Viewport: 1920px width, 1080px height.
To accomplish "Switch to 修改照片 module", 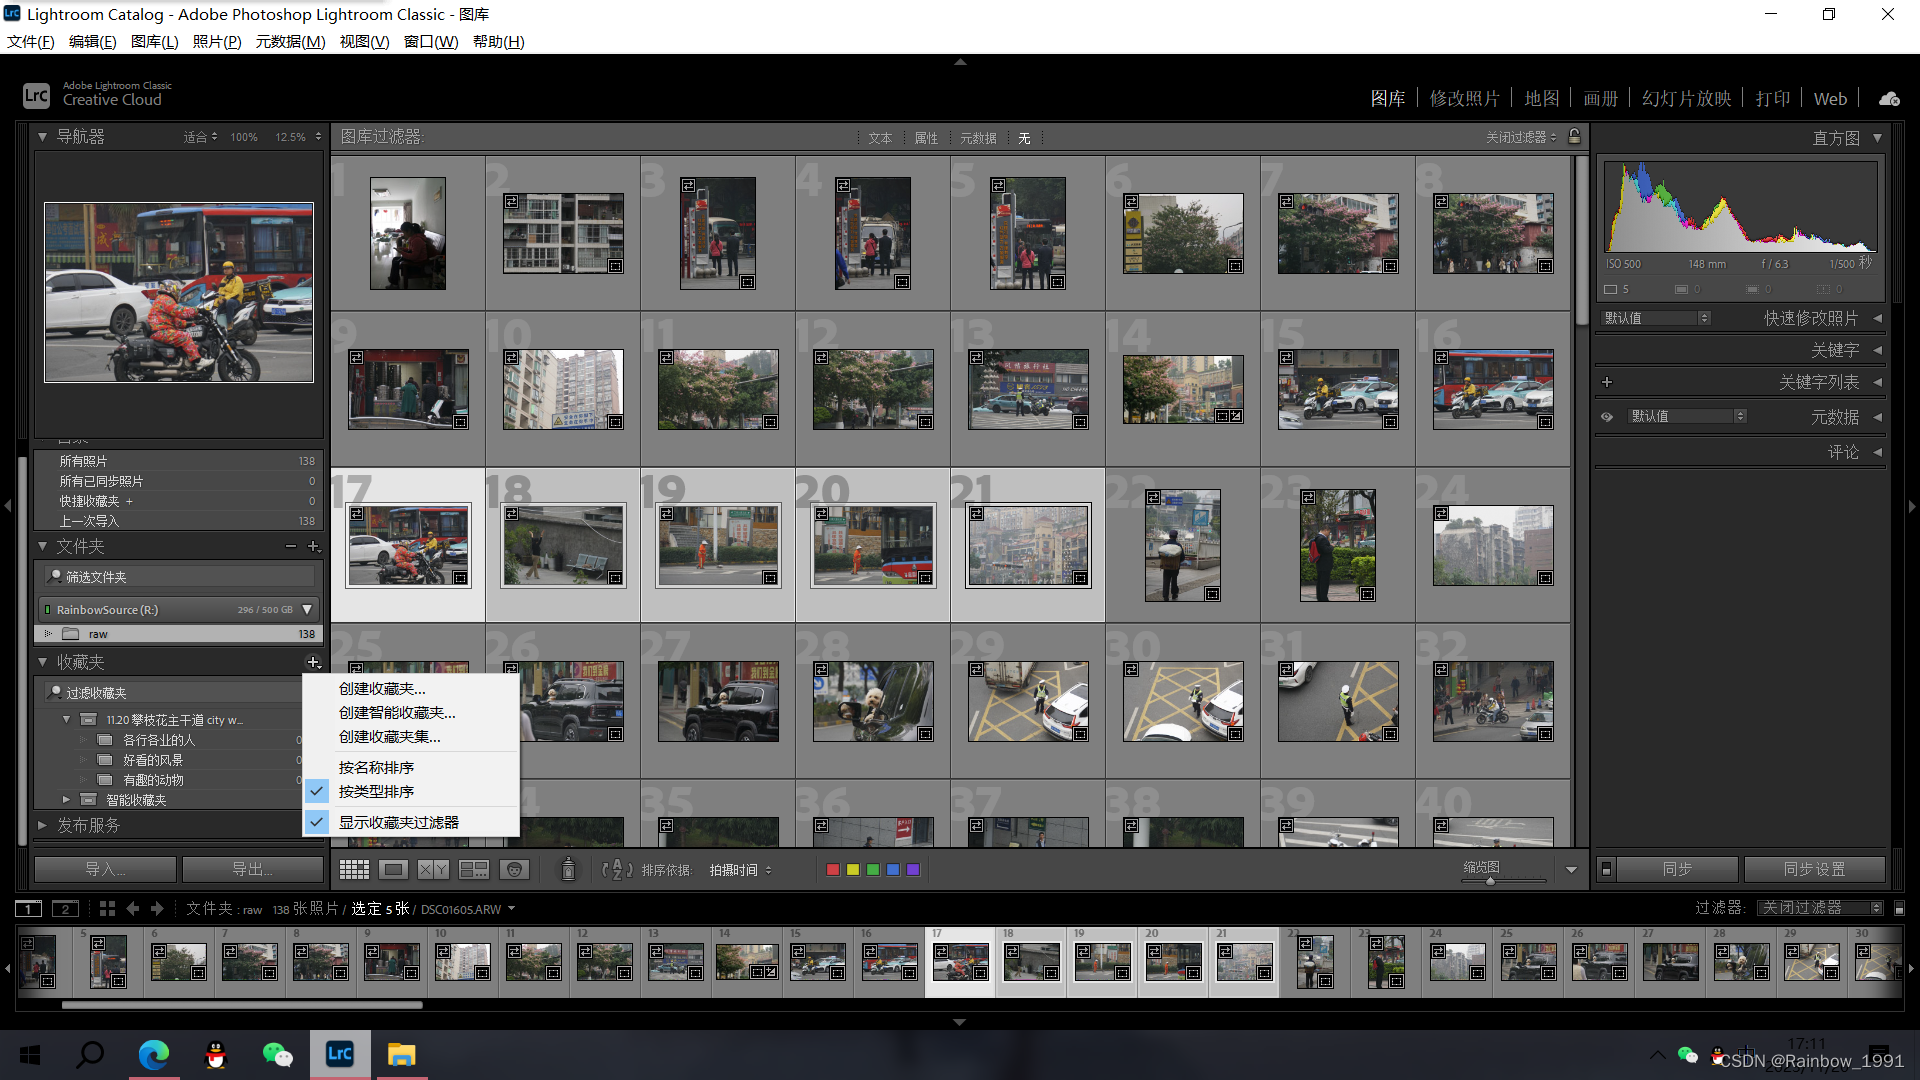I will point(1464,98).
